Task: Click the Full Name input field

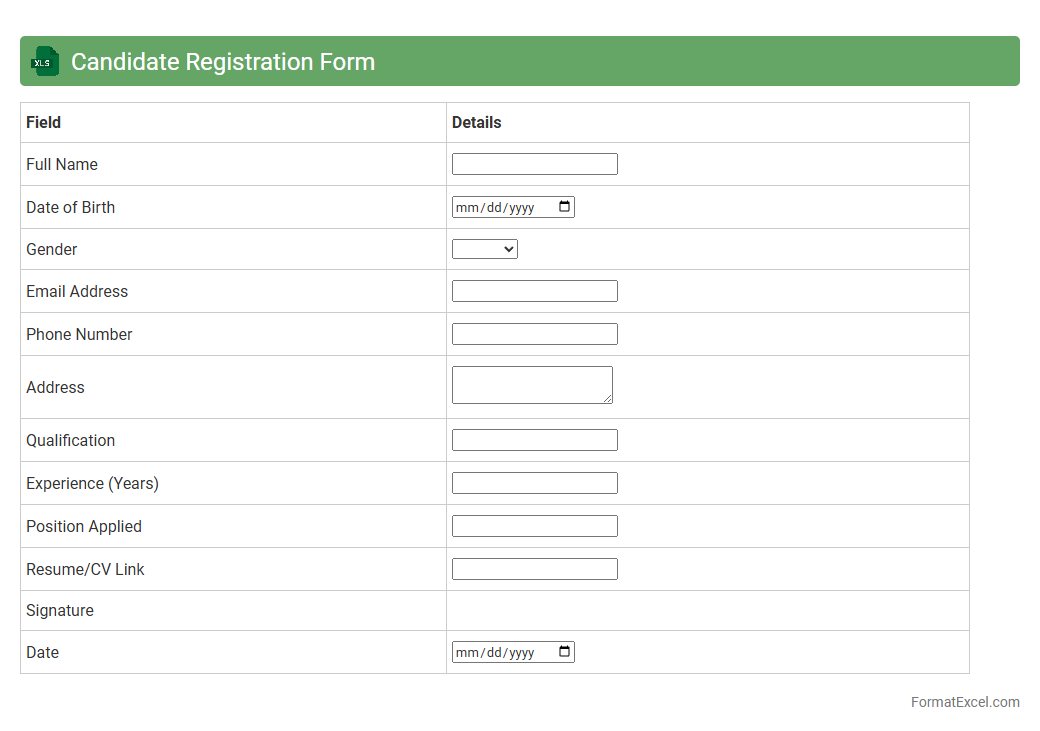Action: click(534, 164)
